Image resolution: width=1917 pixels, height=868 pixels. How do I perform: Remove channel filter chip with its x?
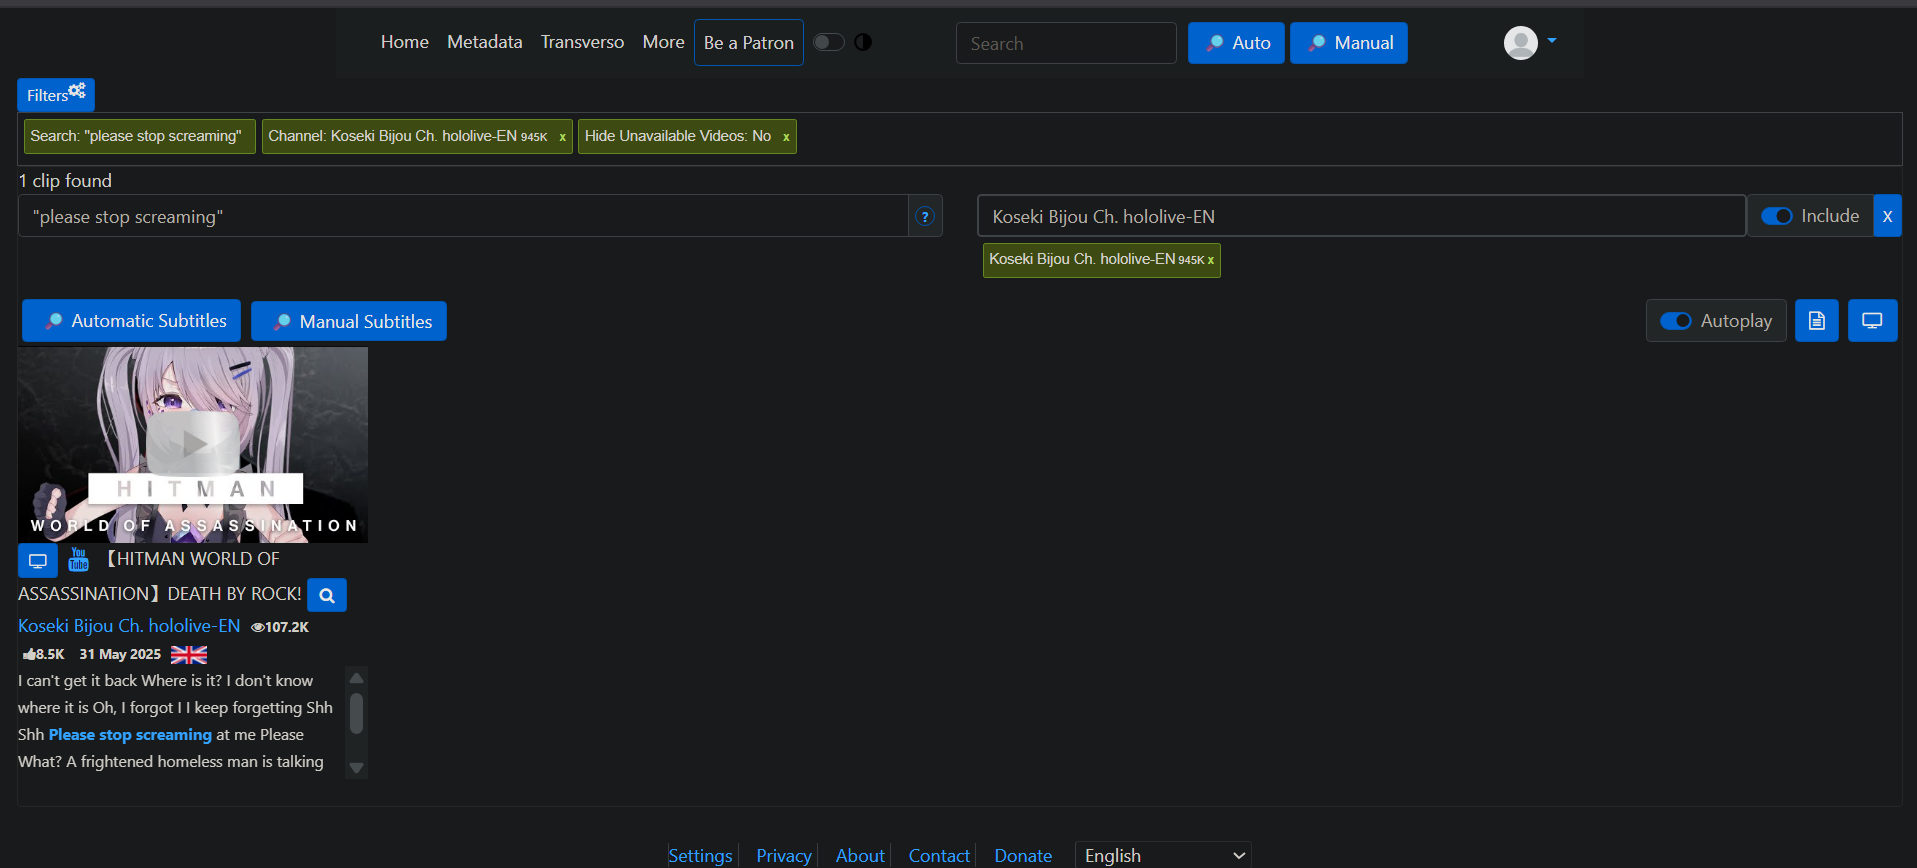[562, 137]
